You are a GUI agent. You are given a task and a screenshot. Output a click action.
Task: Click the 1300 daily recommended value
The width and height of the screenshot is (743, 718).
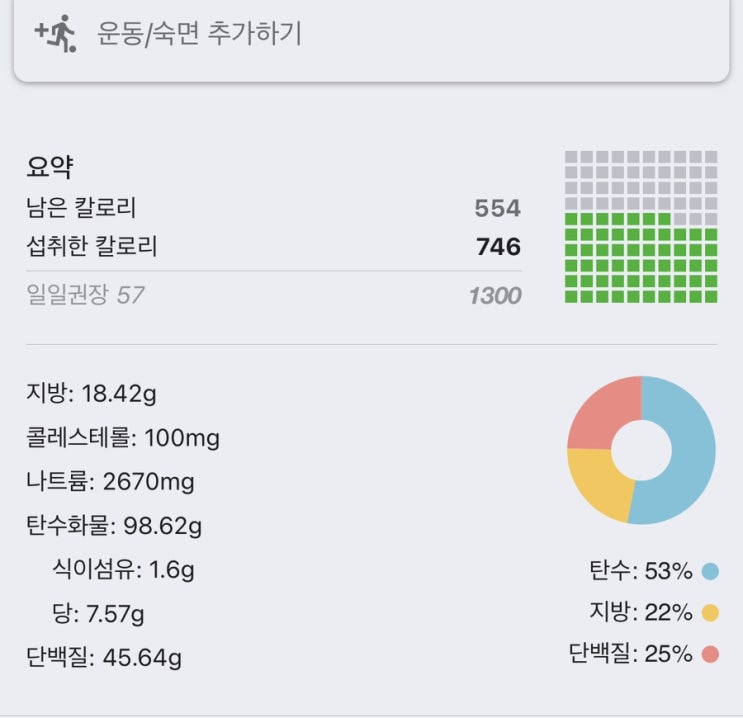(495, 296)
